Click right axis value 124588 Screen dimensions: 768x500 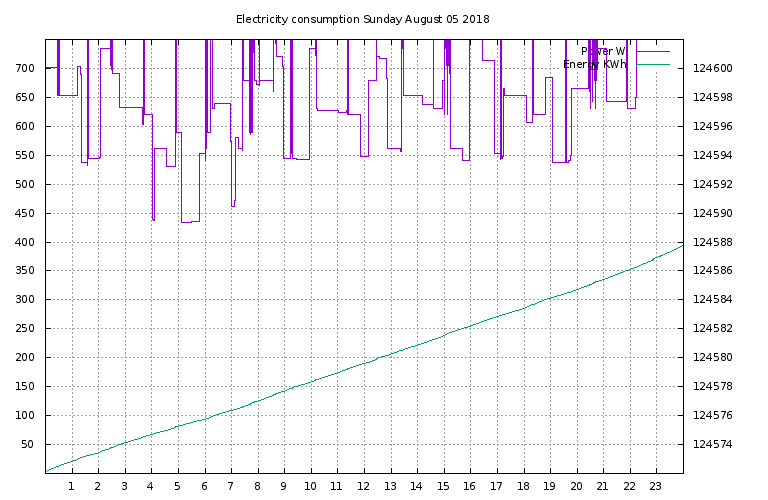[x=713, y=242]
